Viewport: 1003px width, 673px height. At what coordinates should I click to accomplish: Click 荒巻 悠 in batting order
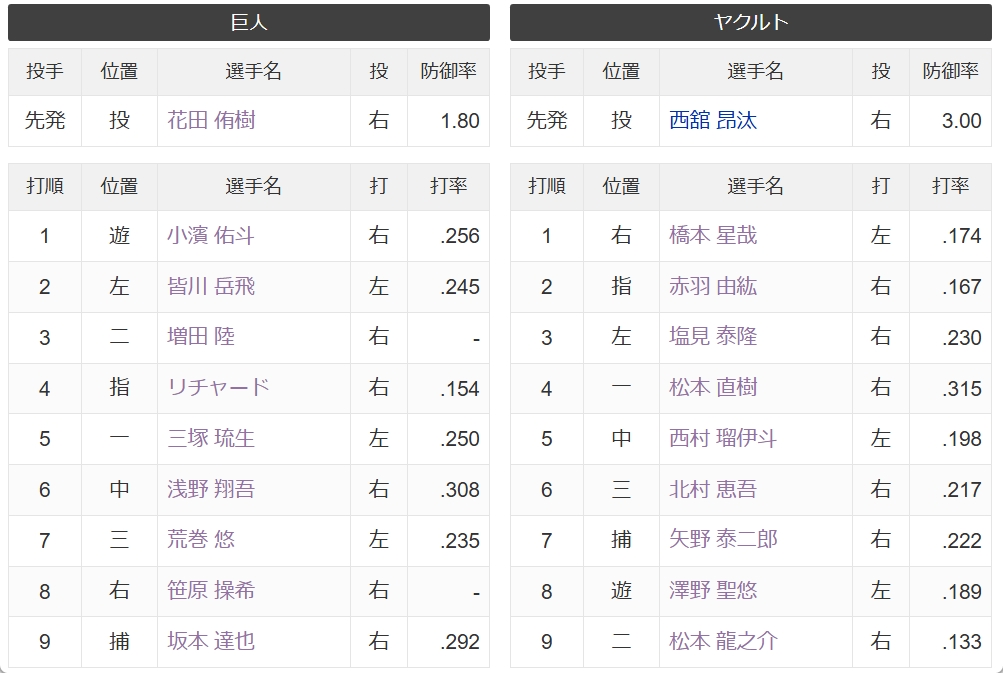point(201,539)
